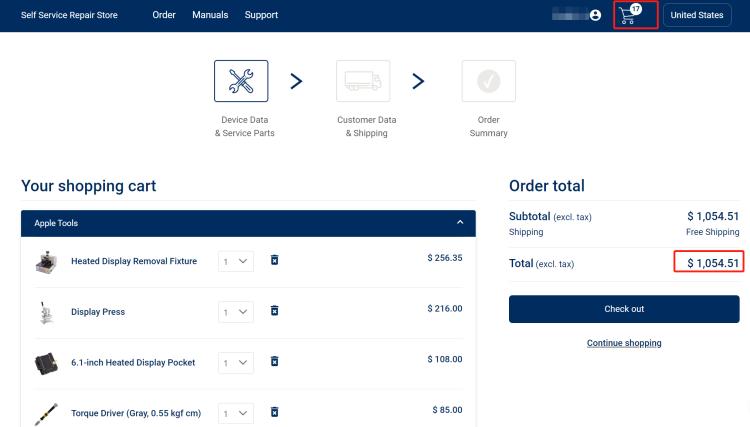Expand quantity dropdown for Torque Driver

(237, 412)
